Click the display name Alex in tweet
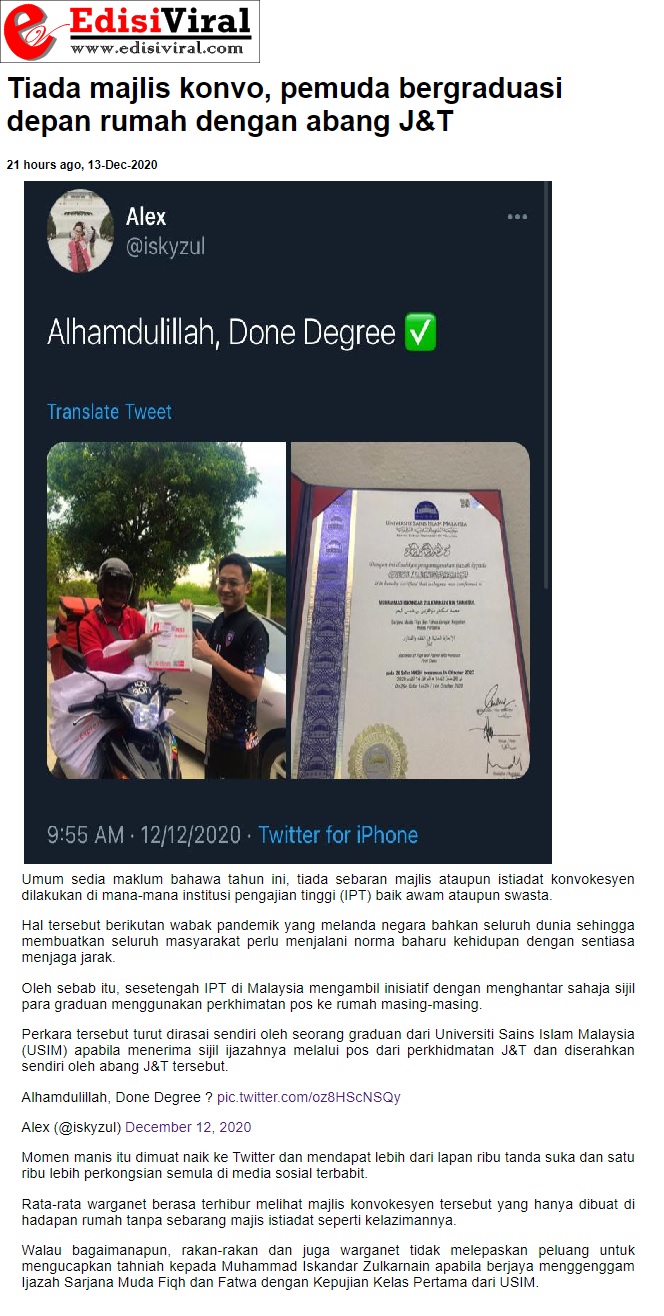Screen dimensions: 664x1316 pyautogui.click(x=146, y=217)
